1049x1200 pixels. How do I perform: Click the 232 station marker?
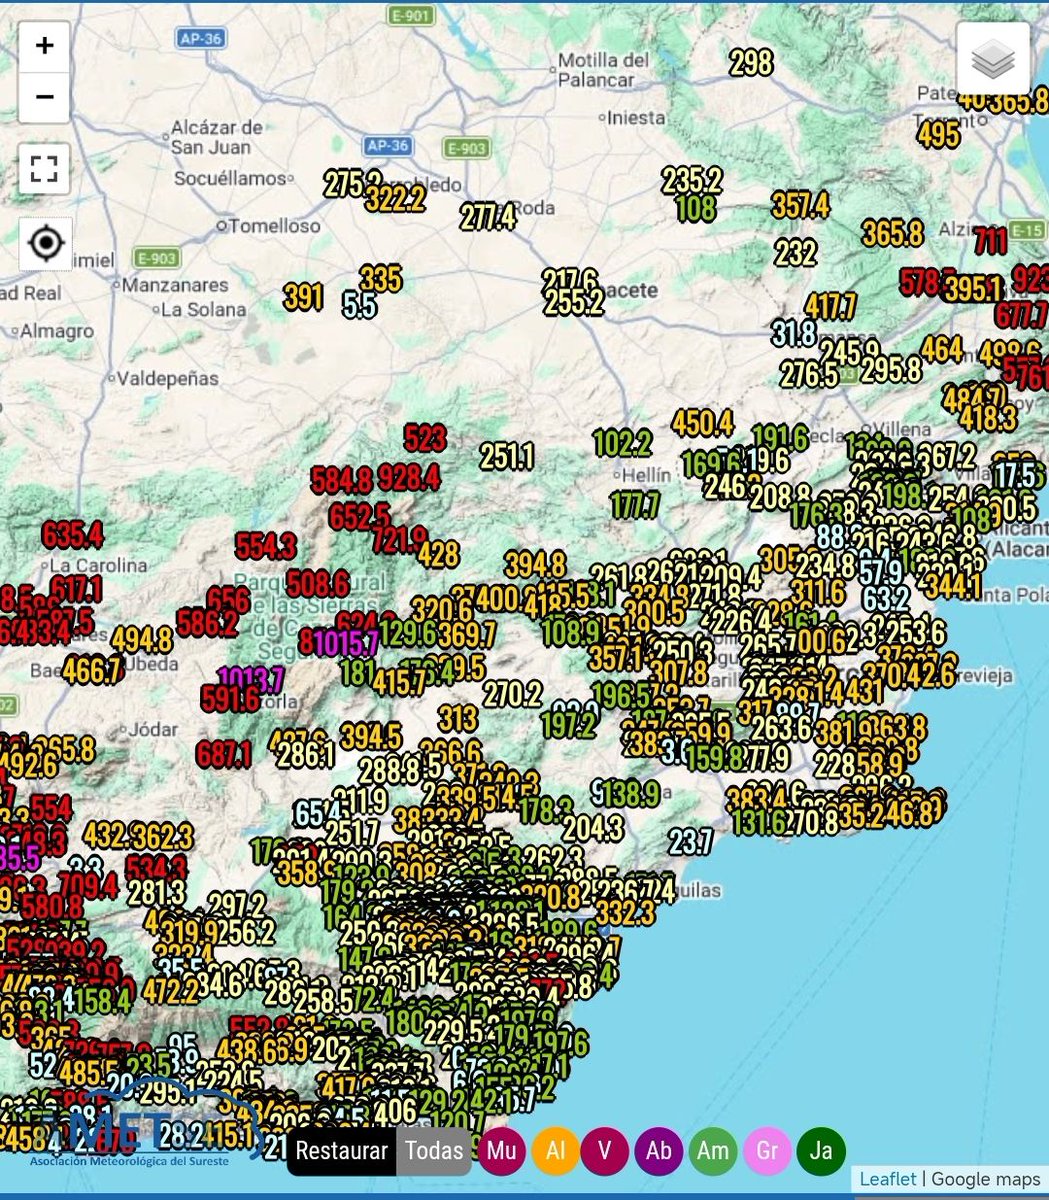pos(795,251)
